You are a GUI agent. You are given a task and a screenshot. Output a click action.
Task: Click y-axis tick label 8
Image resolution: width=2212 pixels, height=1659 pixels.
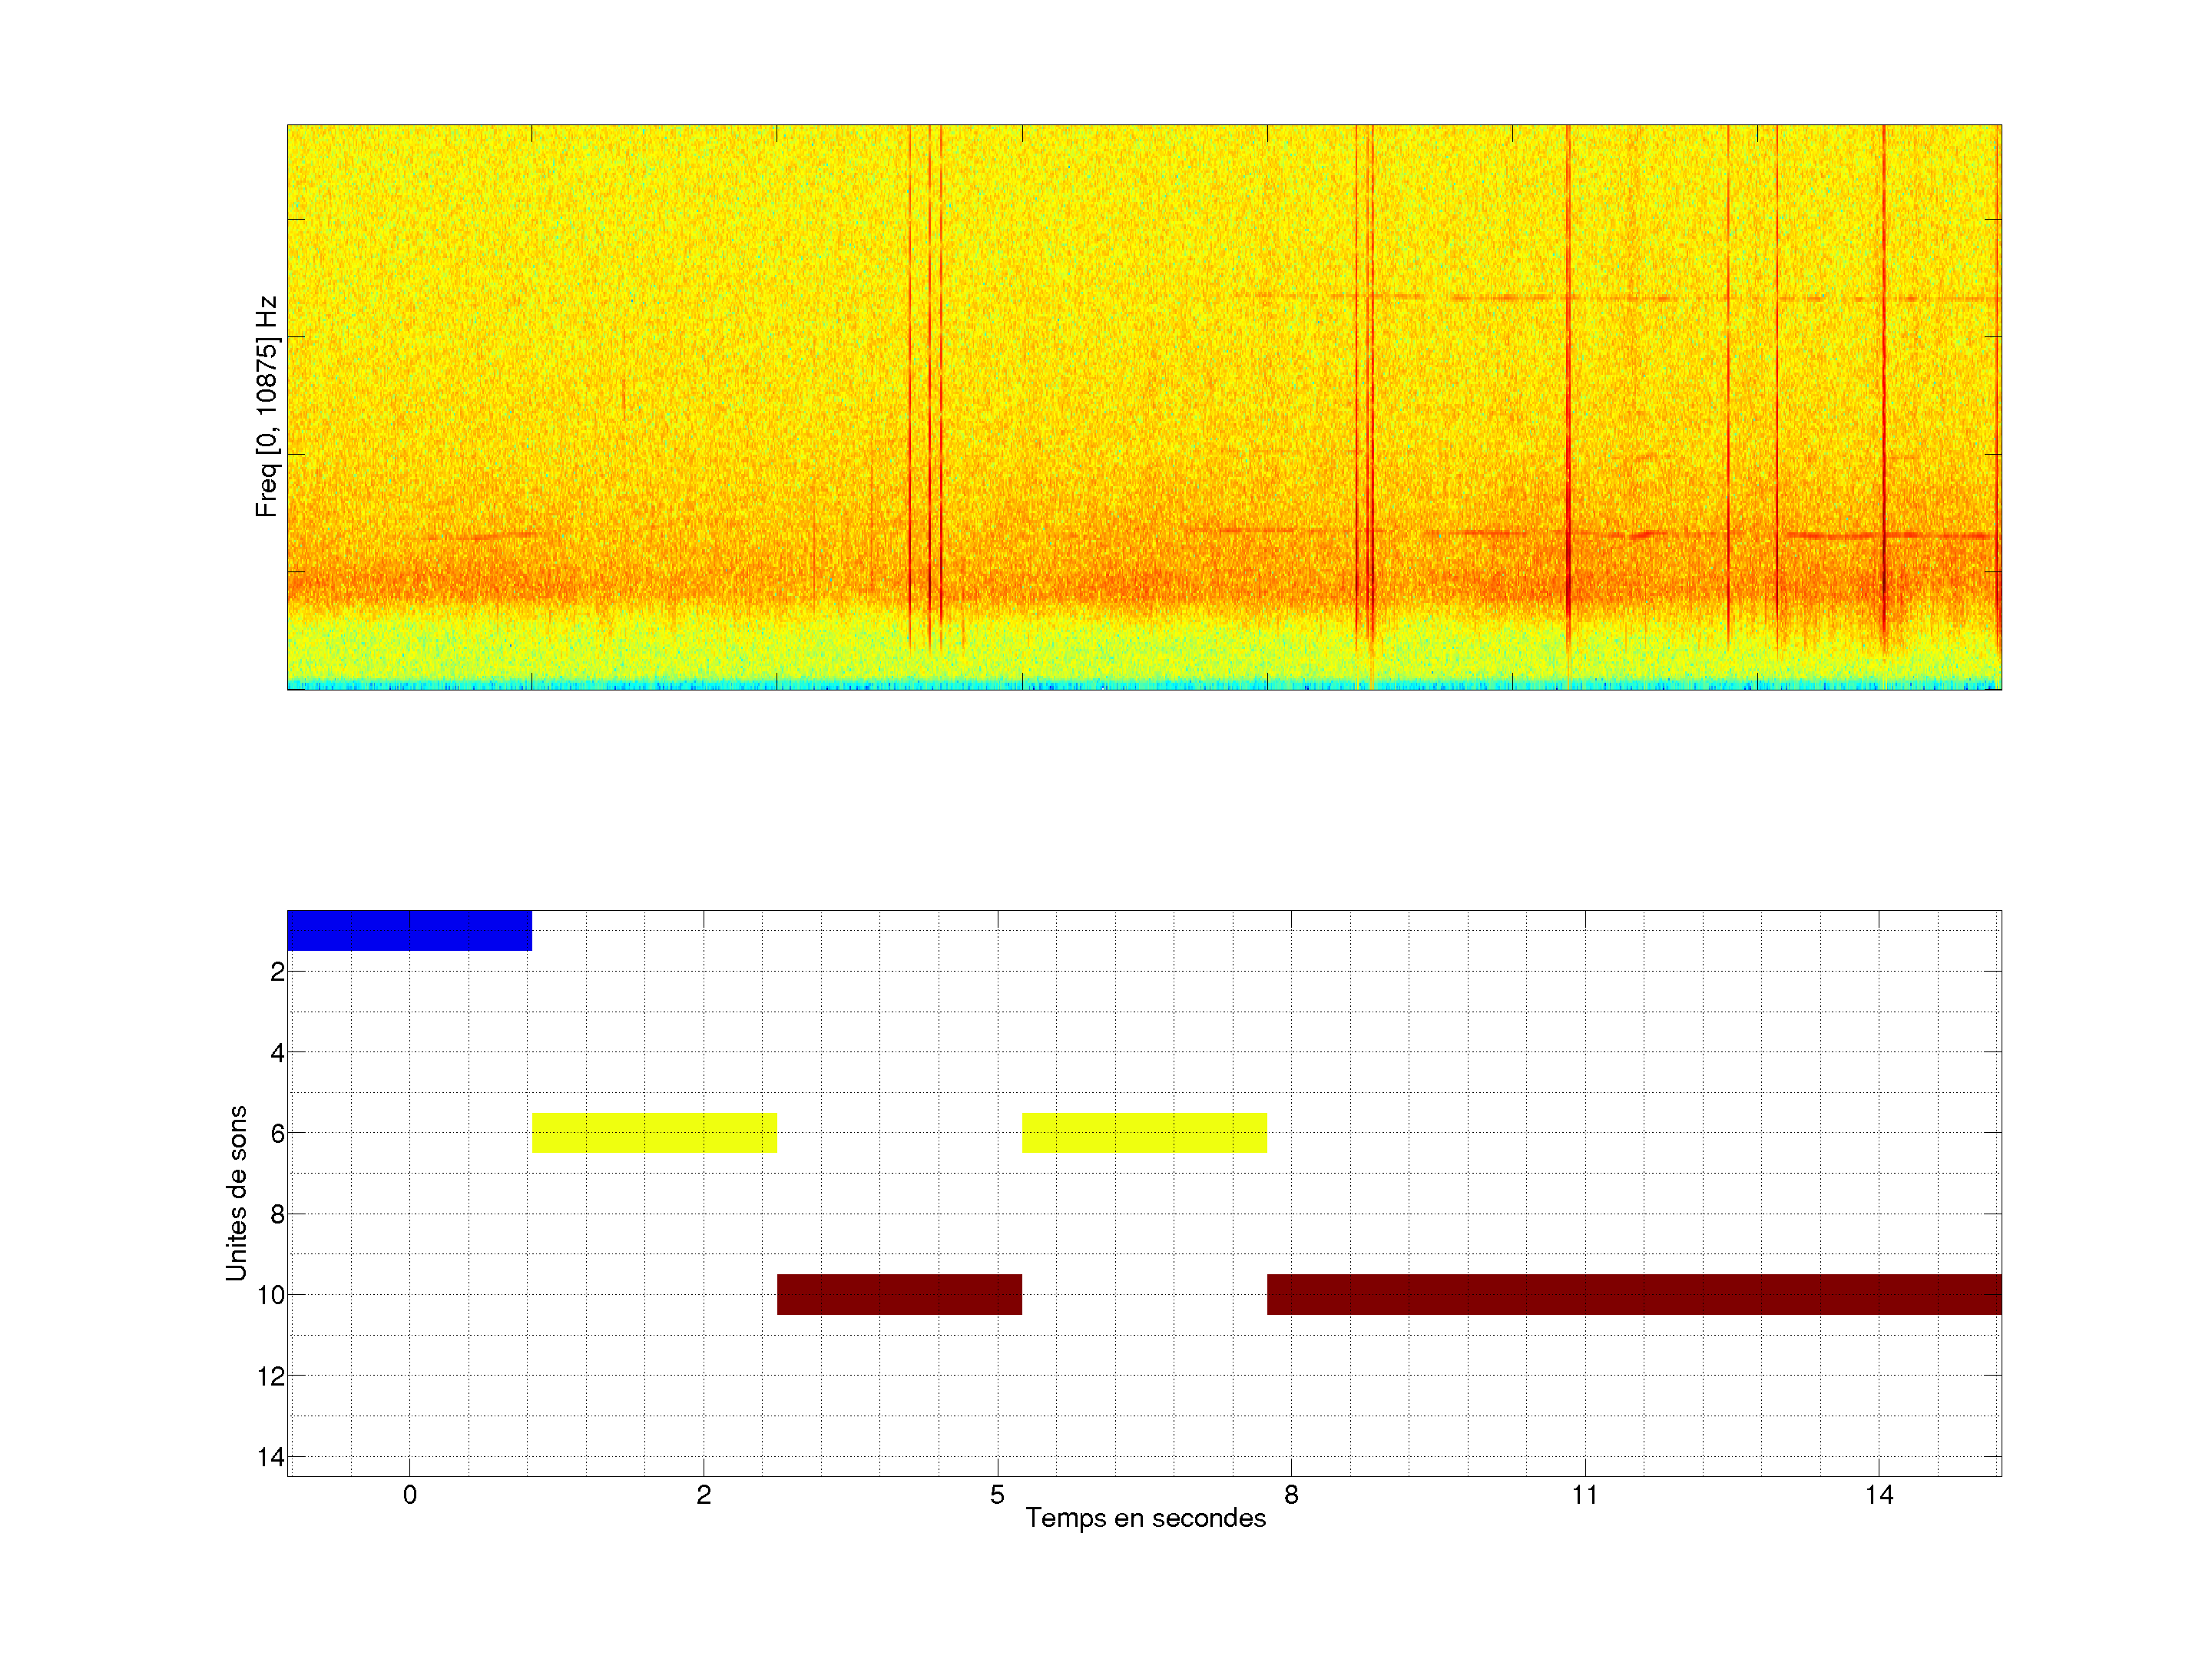point(277,1215)
